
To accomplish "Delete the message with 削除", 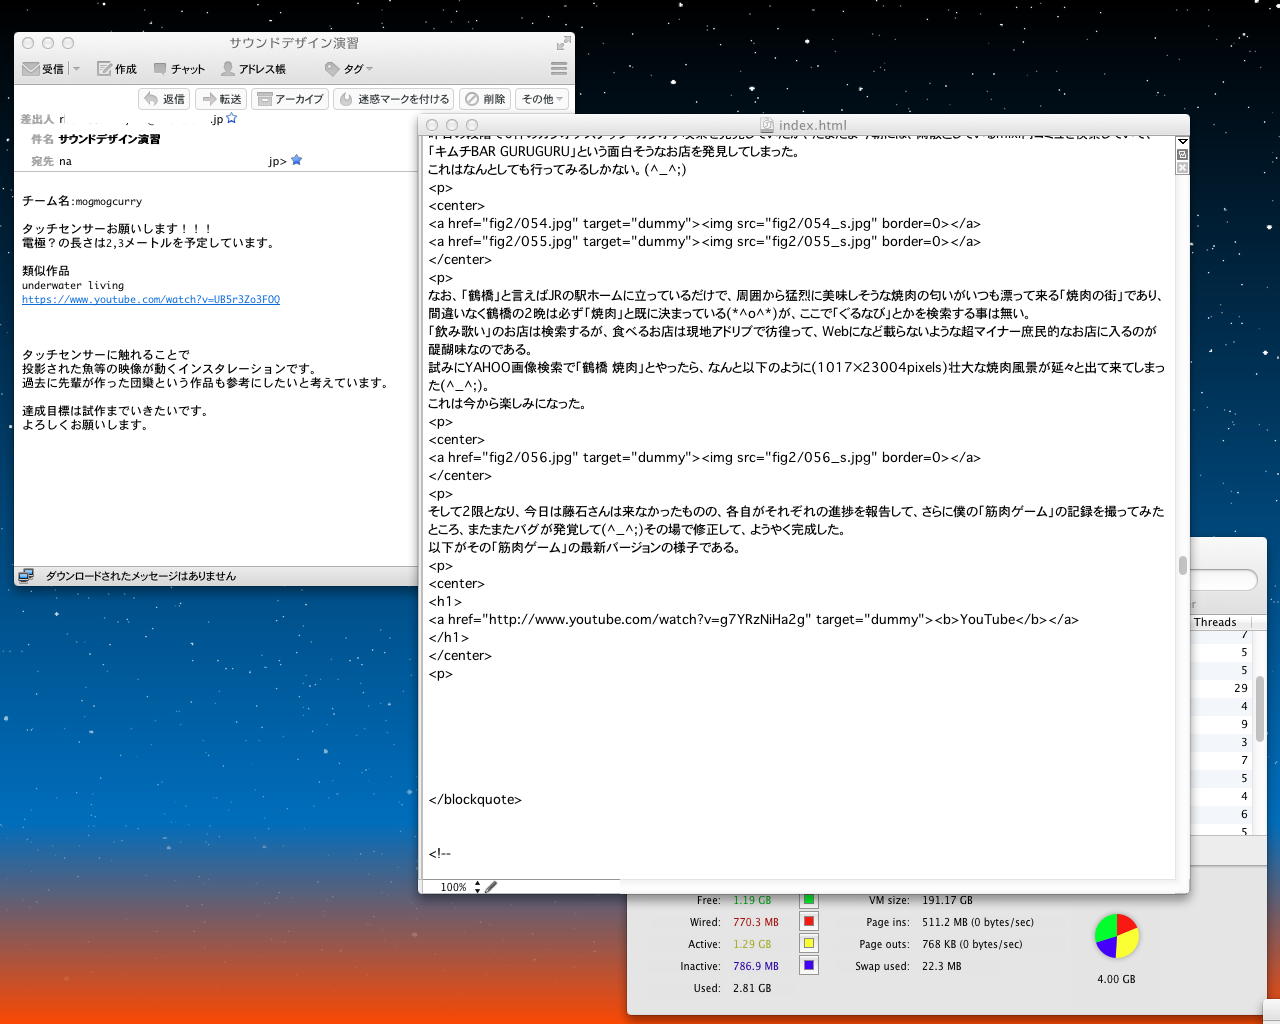I will click(485, 99).
